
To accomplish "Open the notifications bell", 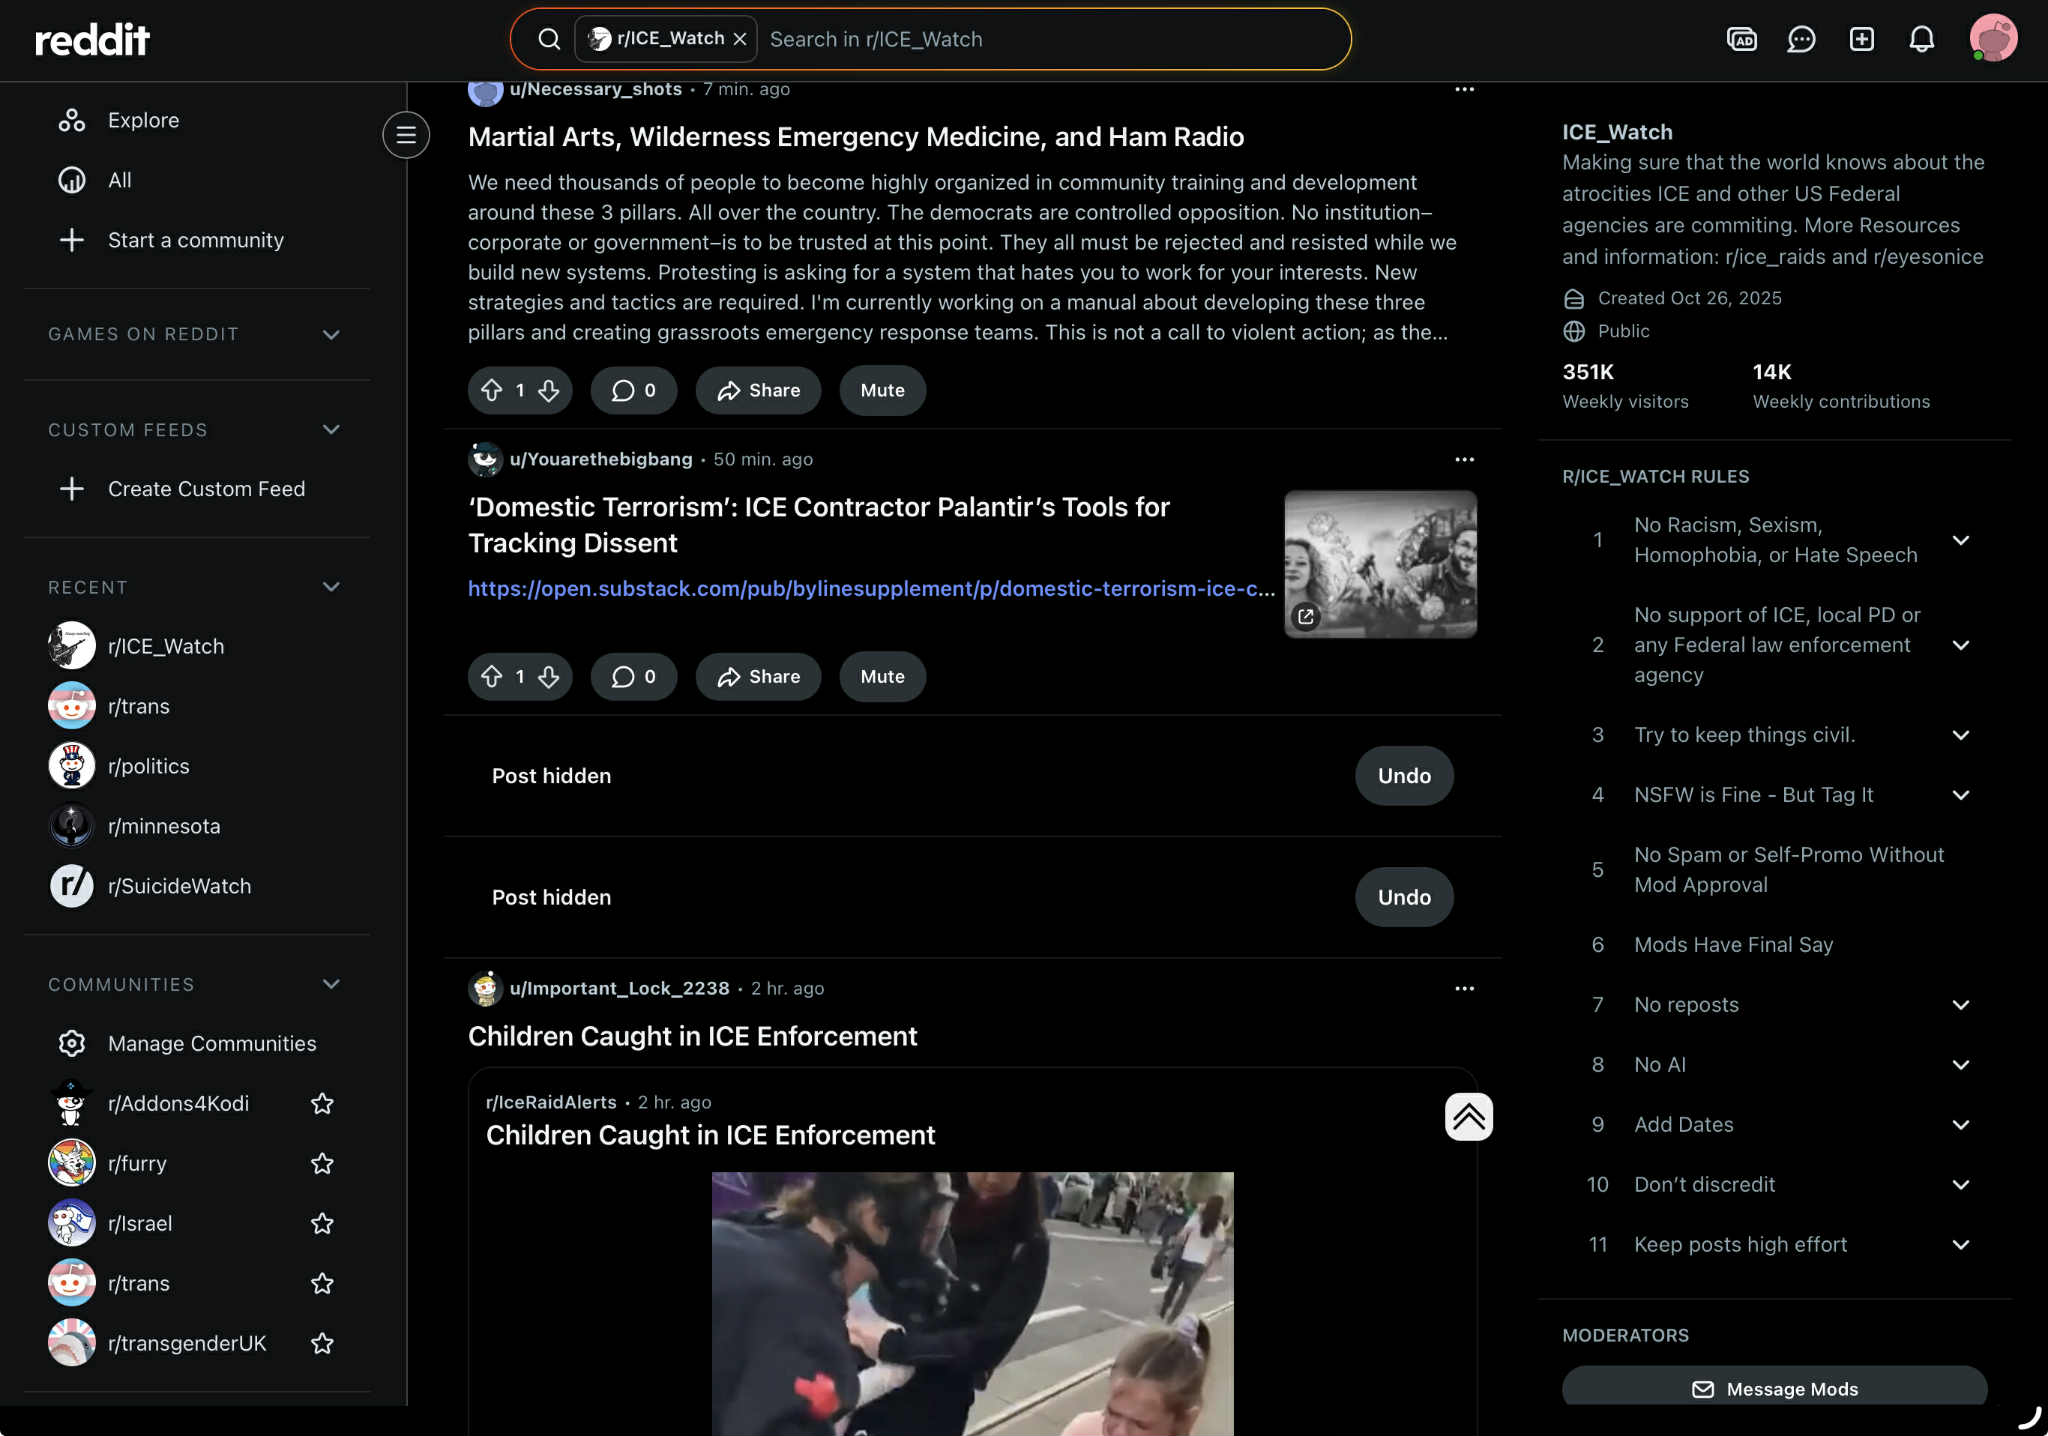I will [1921, 39].
